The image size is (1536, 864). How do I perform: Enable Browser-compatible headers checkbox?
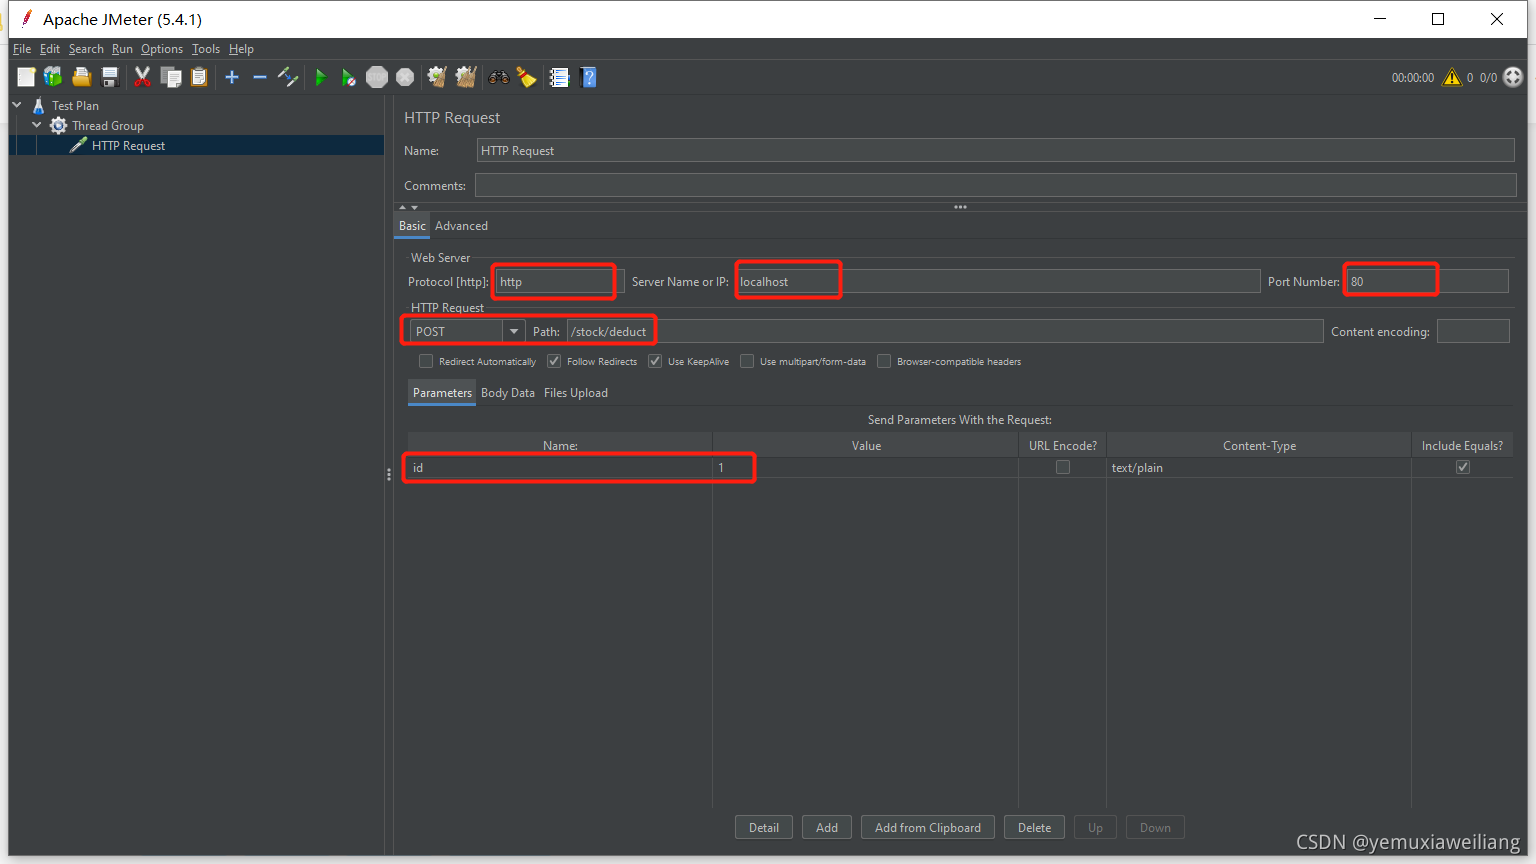(884, 361)
